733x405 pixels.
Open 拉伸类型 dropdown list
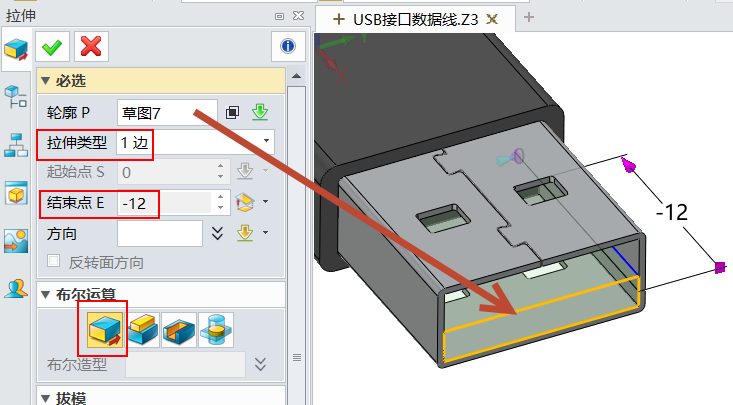(x=266, y=142)
